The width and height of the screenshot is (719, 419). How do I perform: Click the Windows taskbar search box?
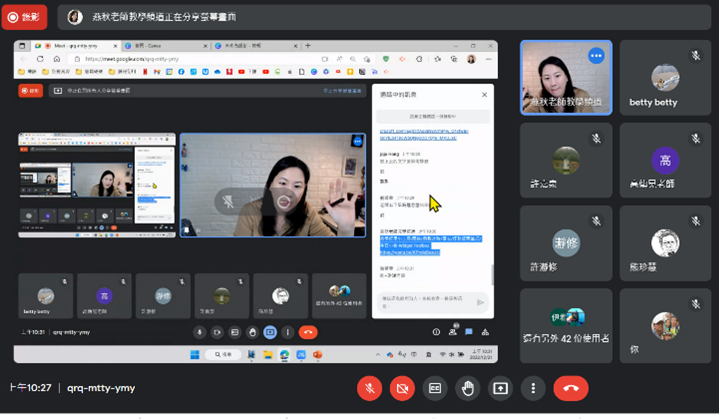point(223,354)
